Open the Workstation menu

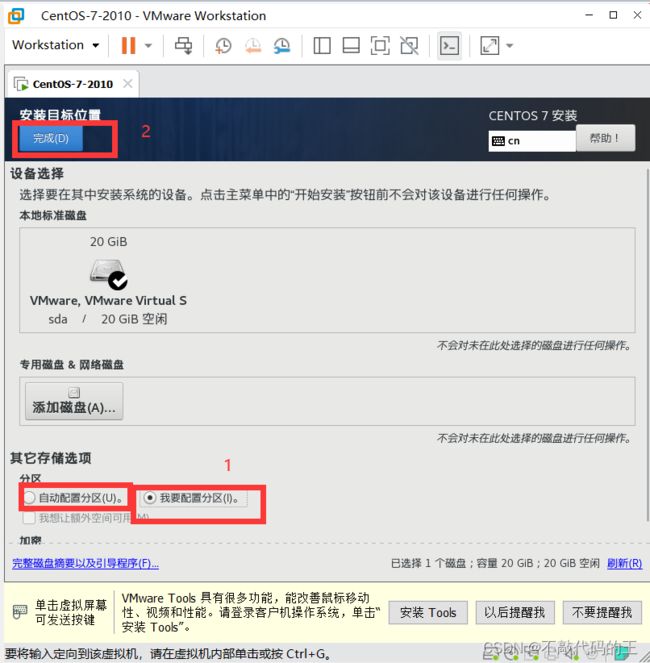[x=55, y=45]
